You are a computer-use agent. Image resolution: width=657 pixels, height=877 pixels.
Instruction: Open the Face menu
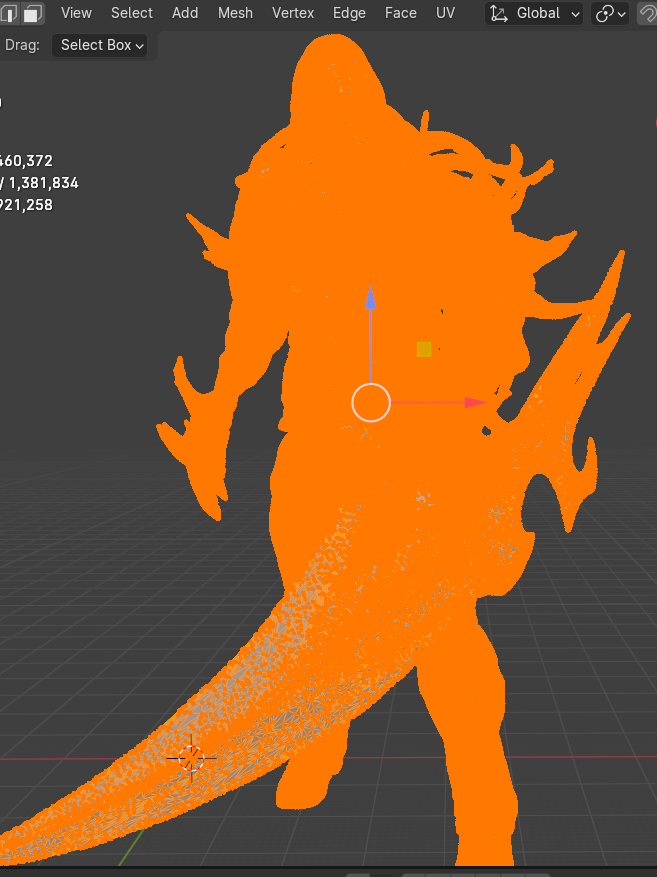(x=400, y=13)
